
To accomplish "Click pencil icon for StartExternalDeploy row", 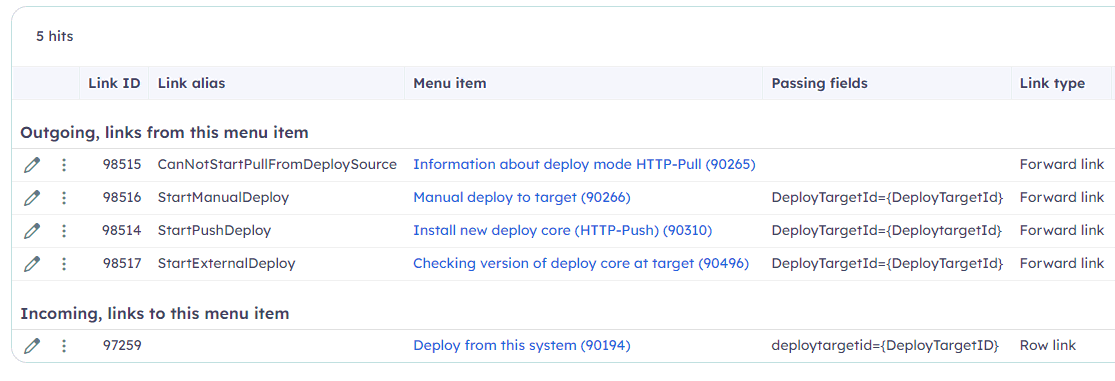I will [31, 264].
